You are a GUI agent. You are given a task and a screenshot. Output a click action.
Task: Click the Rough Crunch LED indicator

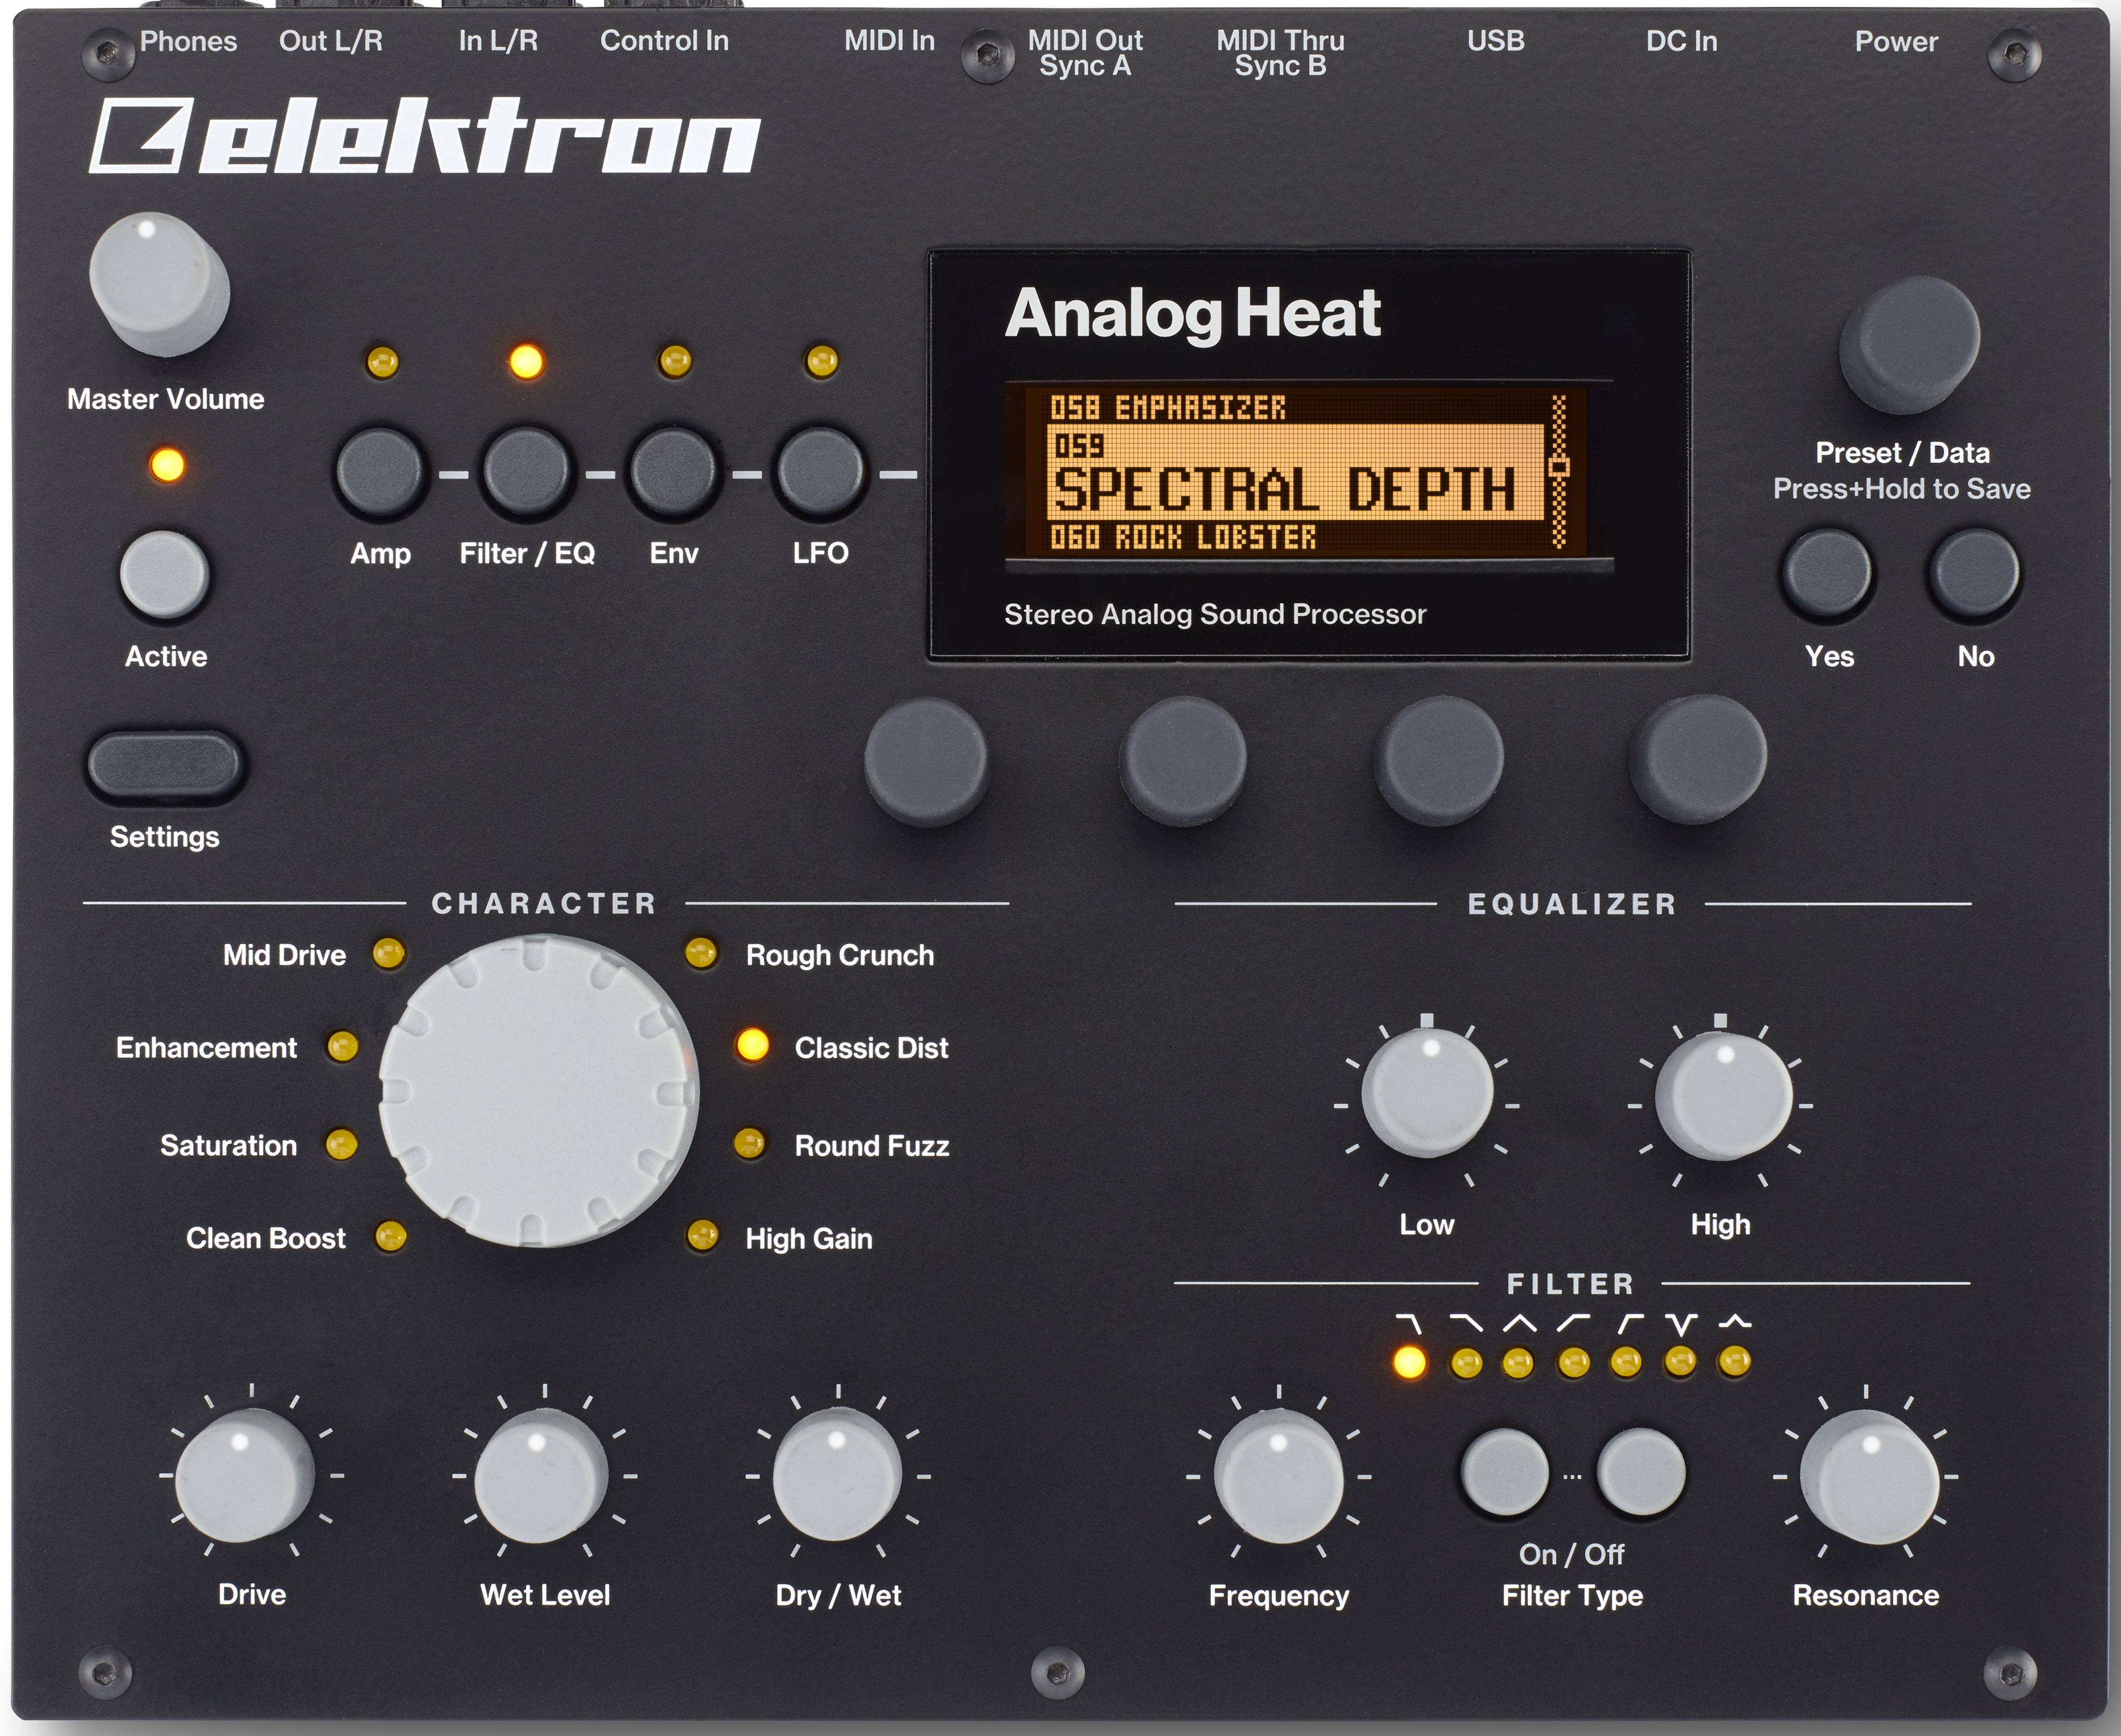click(x=701, y=952)
